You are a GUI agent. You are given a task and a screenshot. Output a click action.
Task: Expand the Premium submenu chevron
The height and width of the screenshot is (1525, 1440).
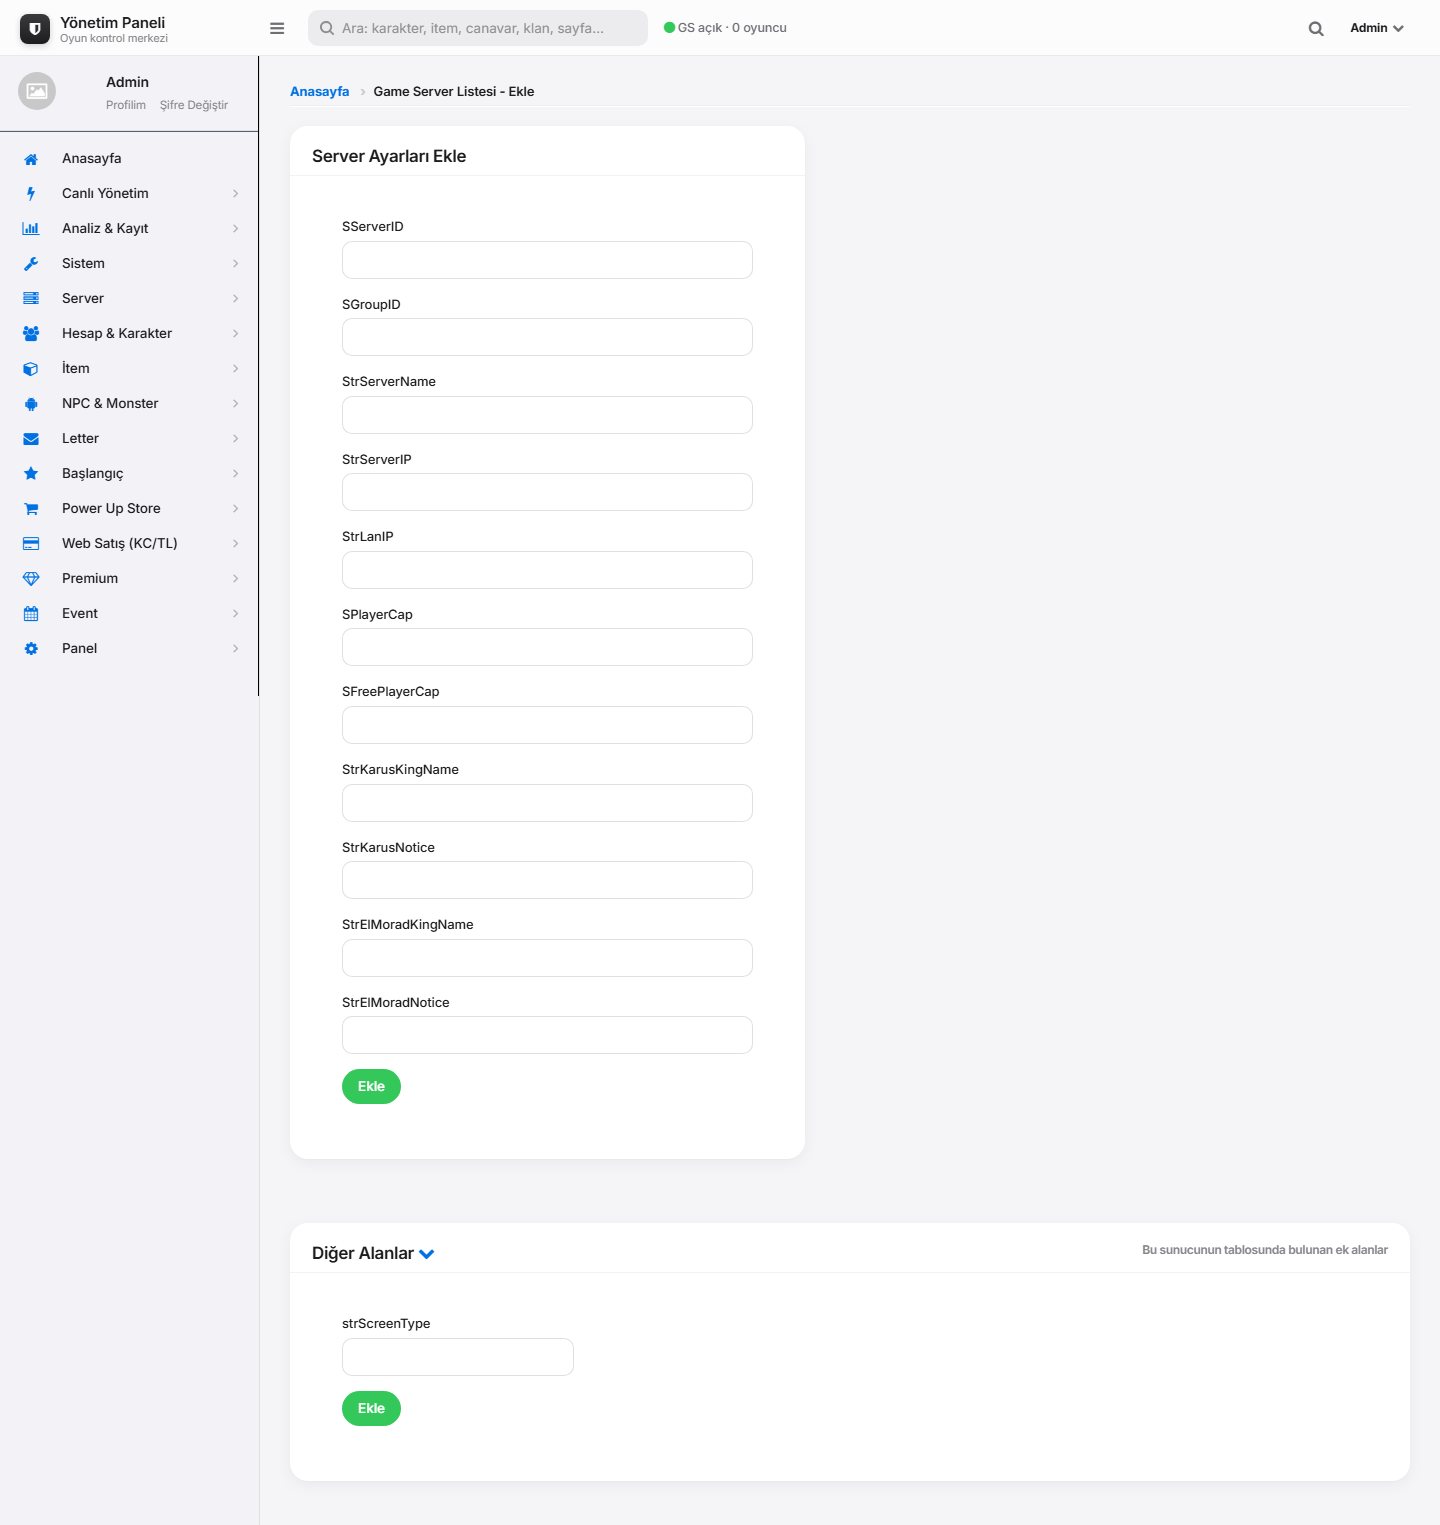[x=236, y=579]
